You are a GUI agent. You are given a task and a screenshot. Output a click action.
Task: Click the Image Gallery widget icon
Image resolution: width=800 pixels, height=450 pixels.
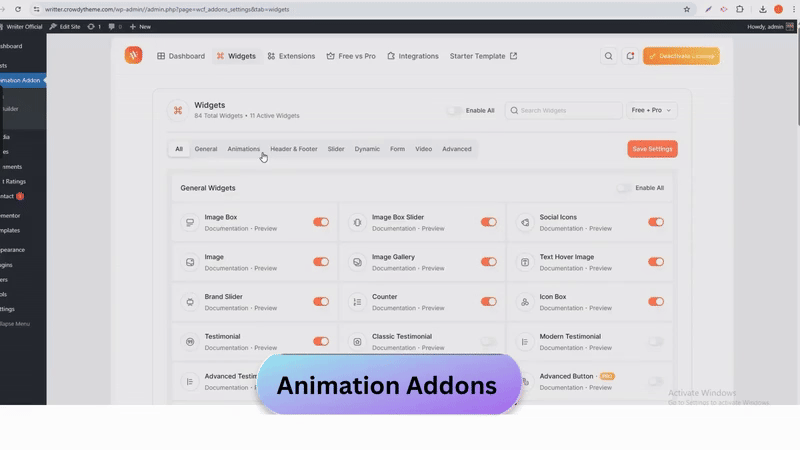(357, 262)
